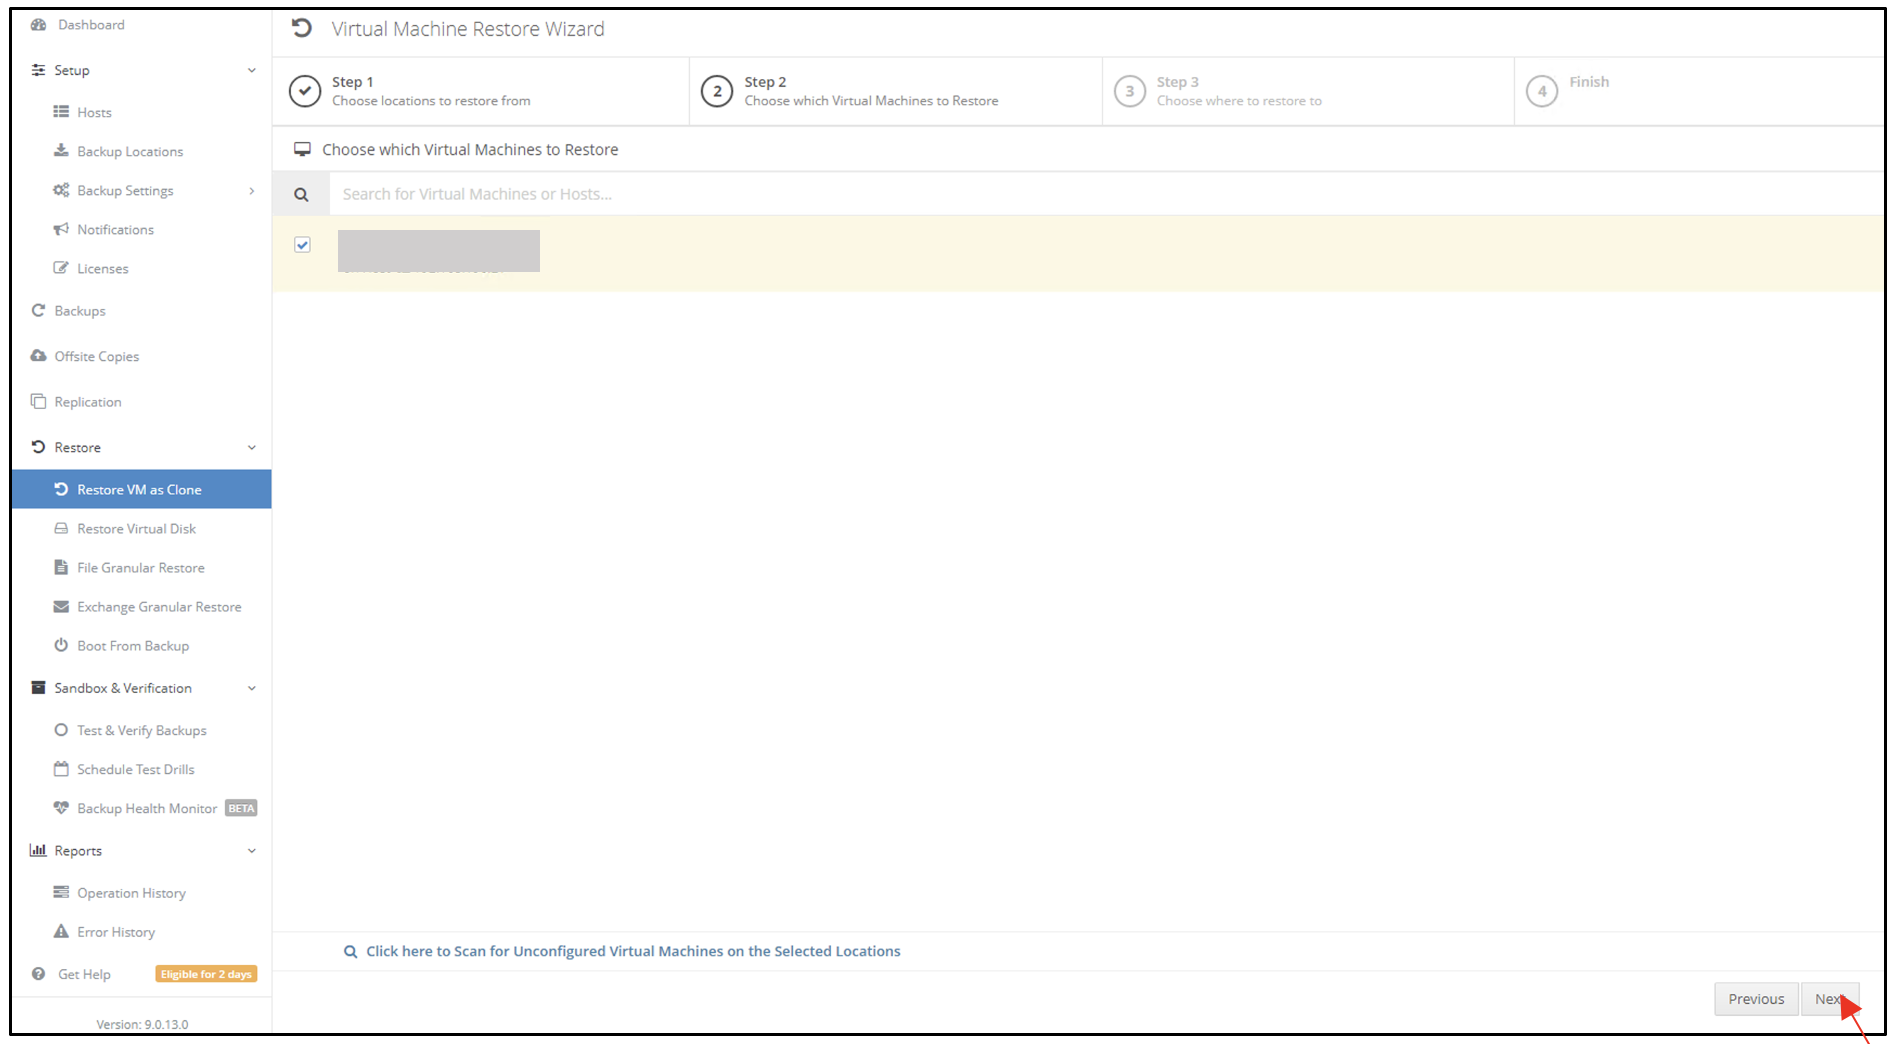Click the Schedule Test Drills calendar icon

61,769
